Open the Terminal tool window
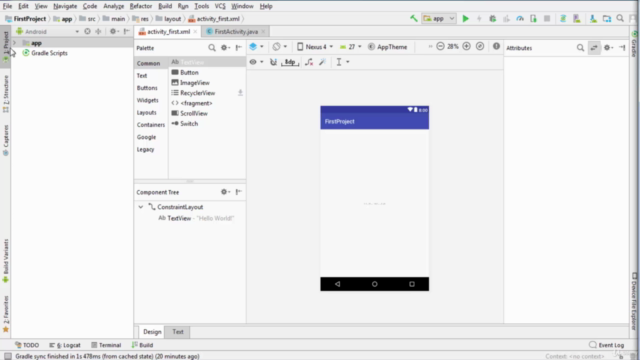The height and width of the screenshot is (360, 640). [106, 345]
